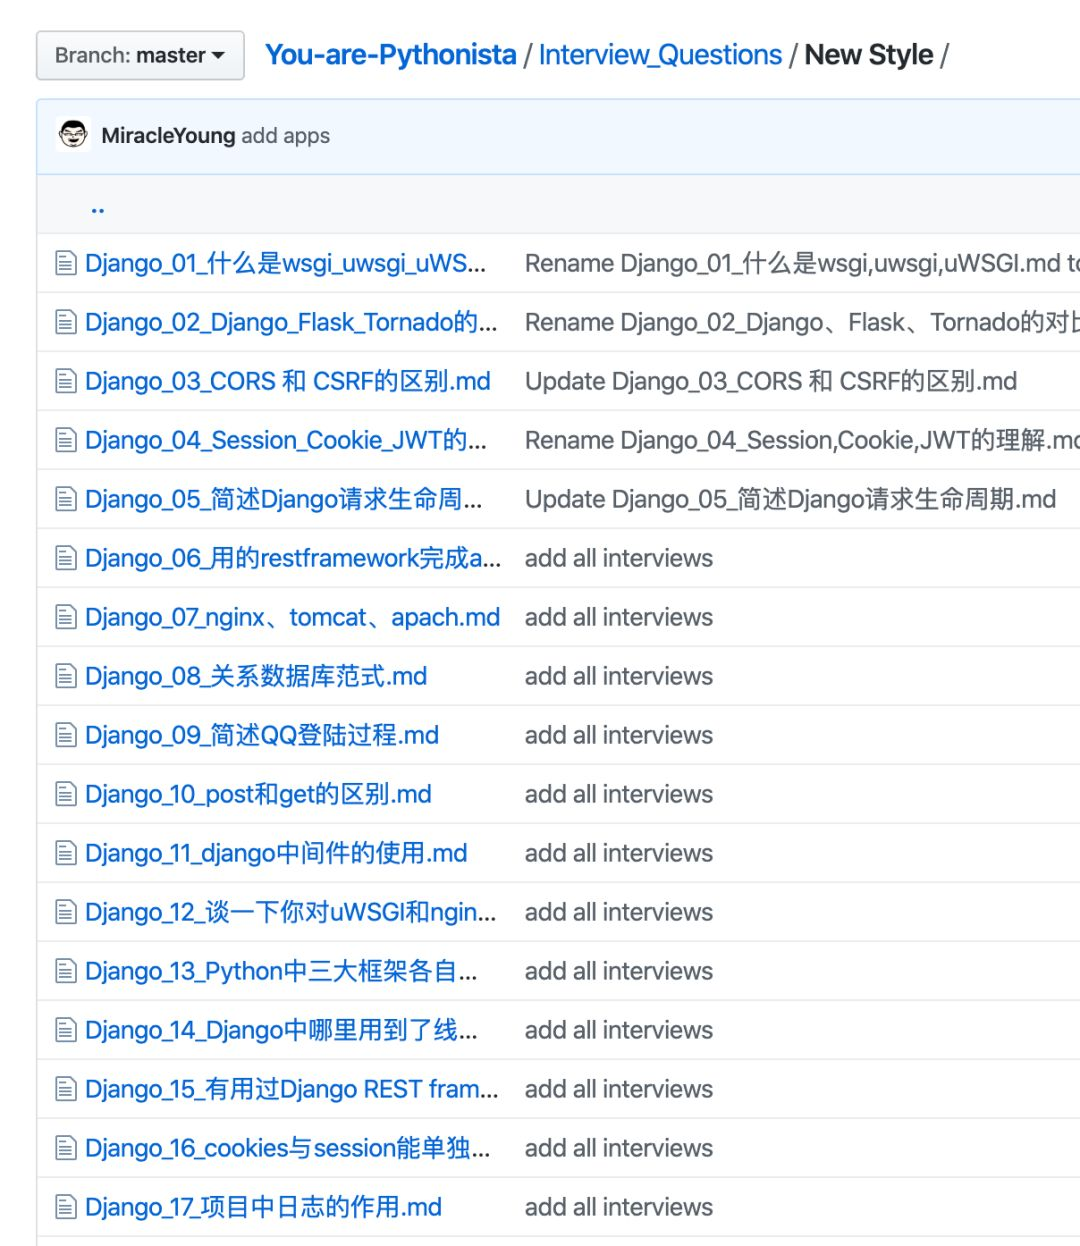This screenshot has height=1246, width=1080.
Task: Open Django_15_有用过Django REST file
Action: pyautogui.click(x=291, y=1089)
